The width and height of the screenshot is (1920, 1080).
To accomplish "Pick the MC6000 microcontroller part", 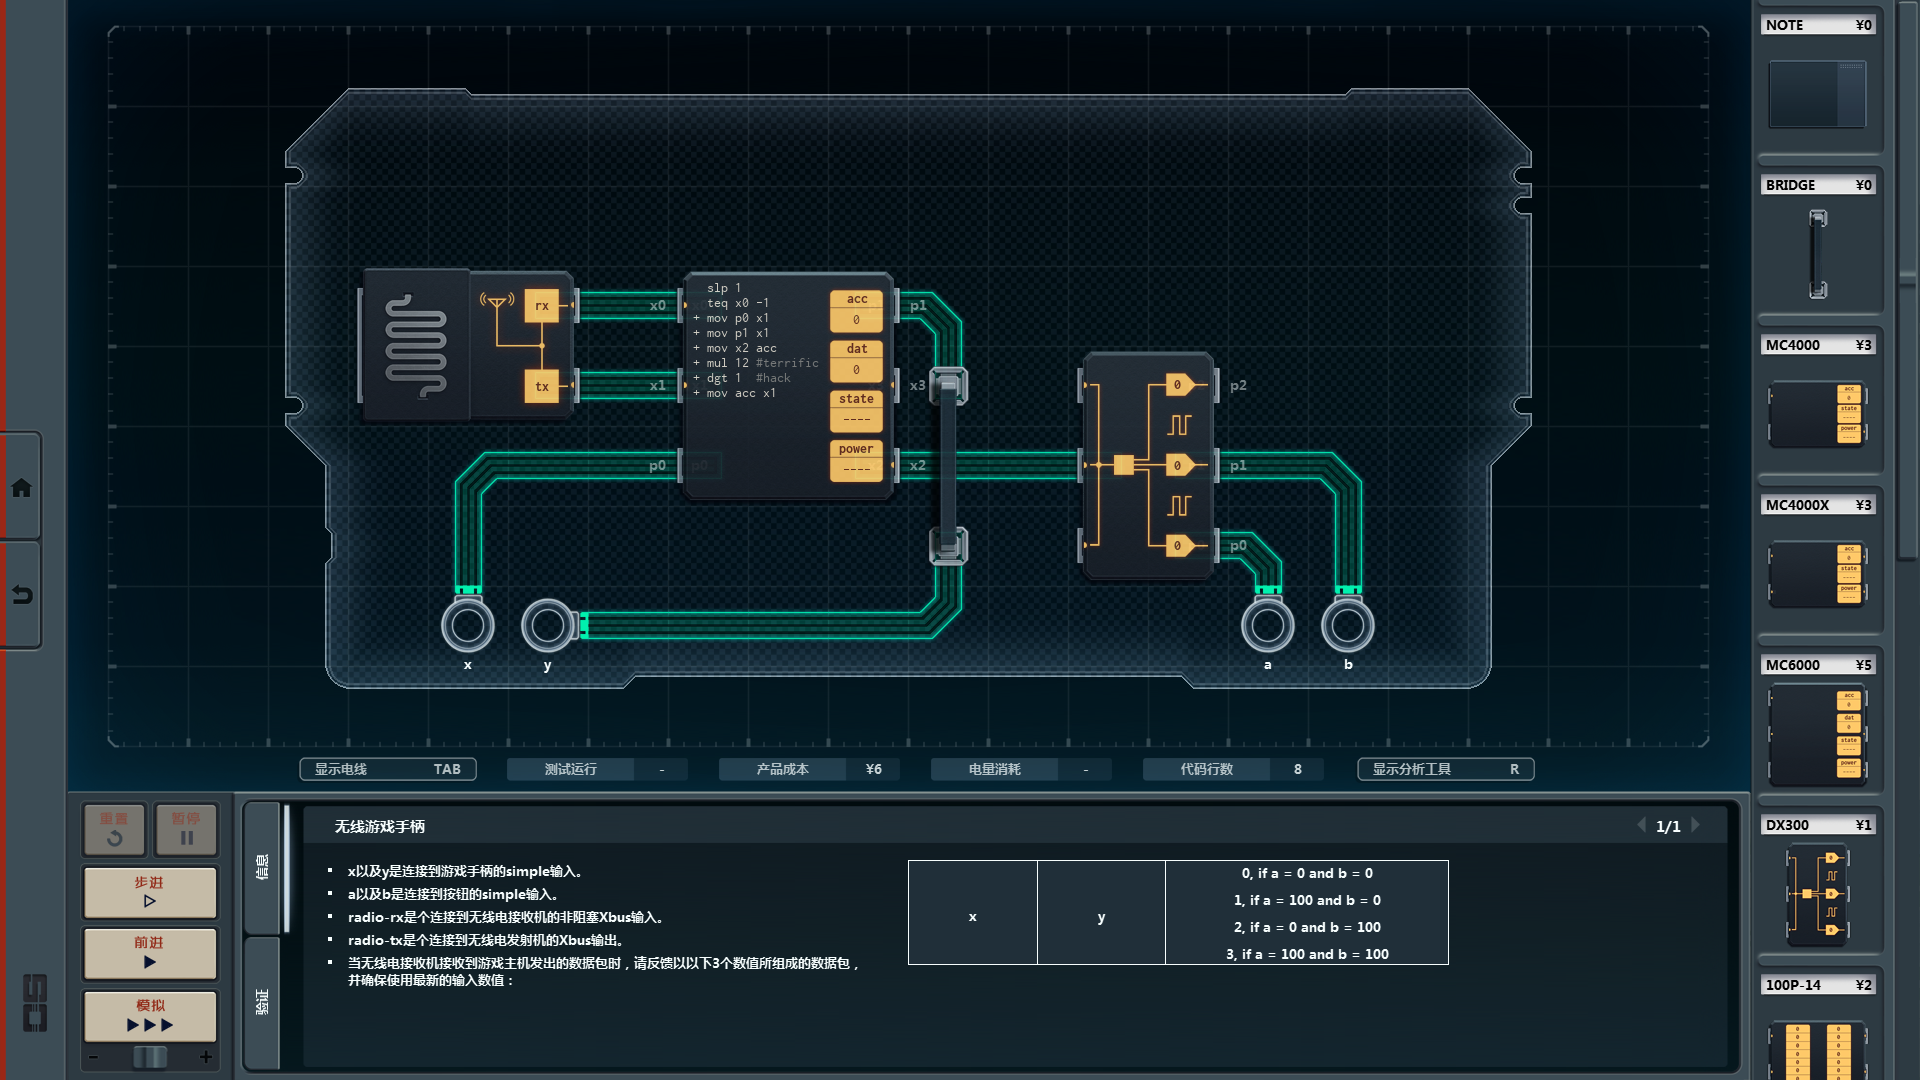I will tap(1816, 735).
